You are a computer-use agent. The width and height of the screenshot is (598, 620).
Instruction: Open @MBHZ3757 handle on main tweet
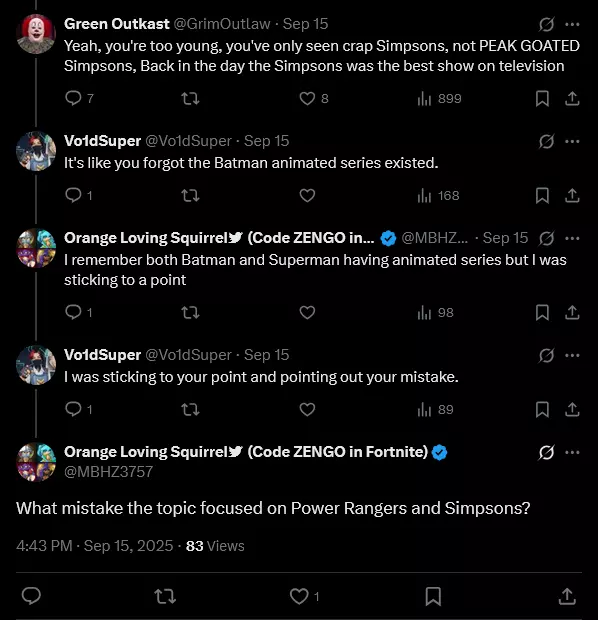[x=108, y=471]
